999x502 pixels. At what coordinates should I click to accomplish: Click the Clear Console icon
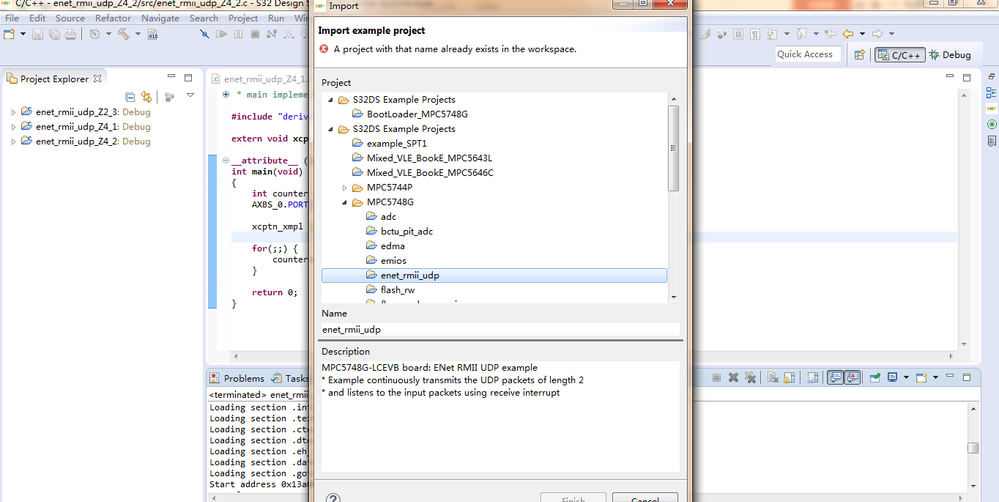(772, 378)
